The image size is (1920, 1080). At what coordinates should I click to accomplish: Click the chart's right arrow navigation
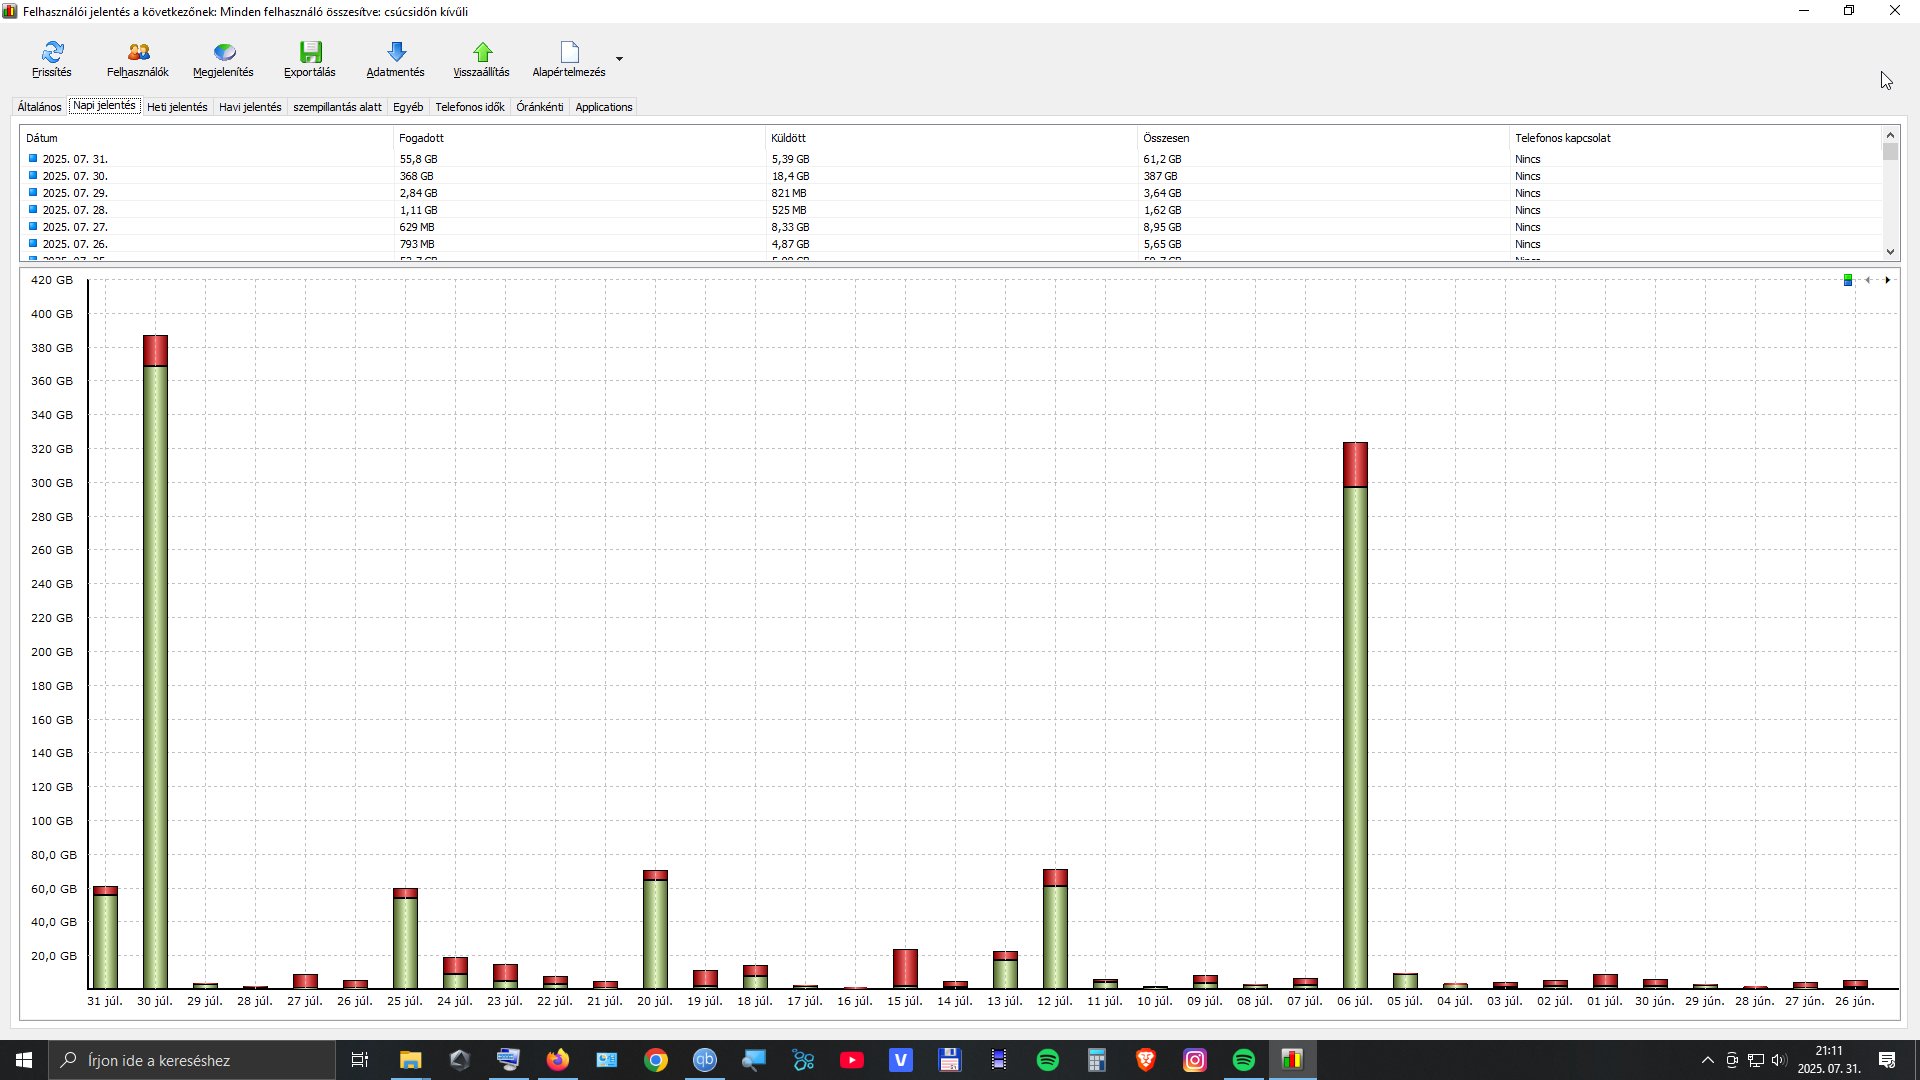pyautogui.click(x=1888, y=280)
